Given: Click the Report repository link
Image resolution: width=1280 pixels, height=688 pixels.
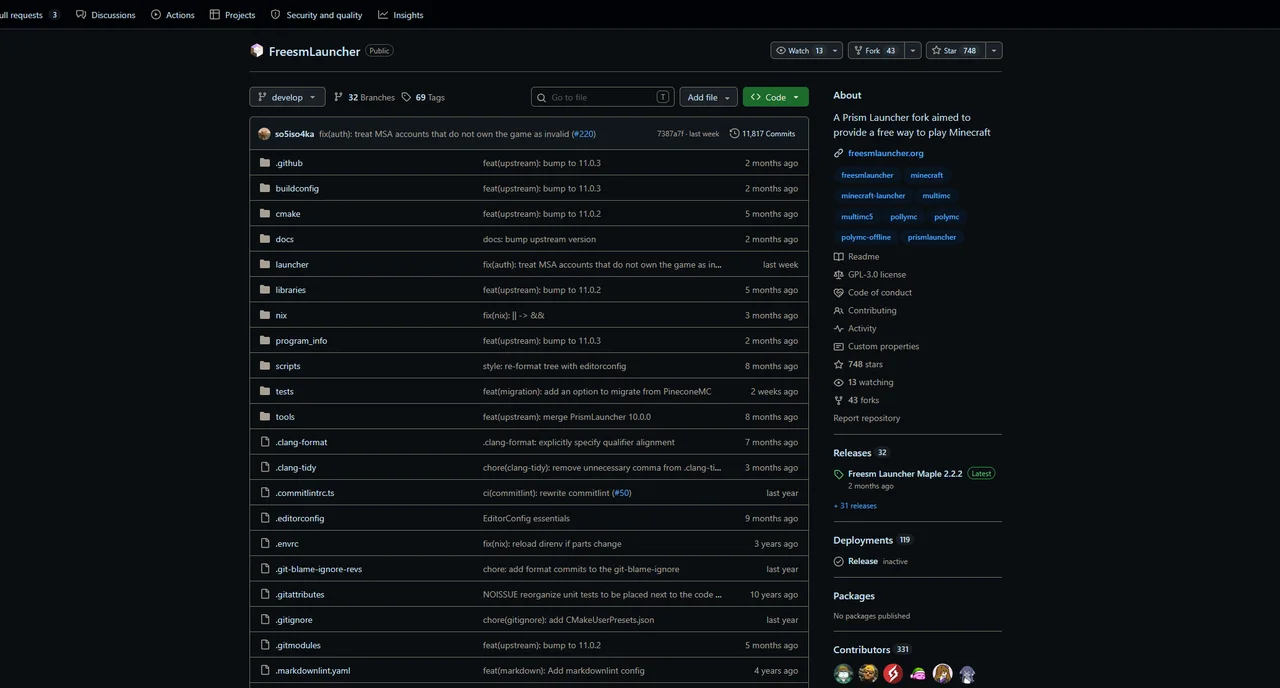Looking at the screenshot, I should click(867, 419).
